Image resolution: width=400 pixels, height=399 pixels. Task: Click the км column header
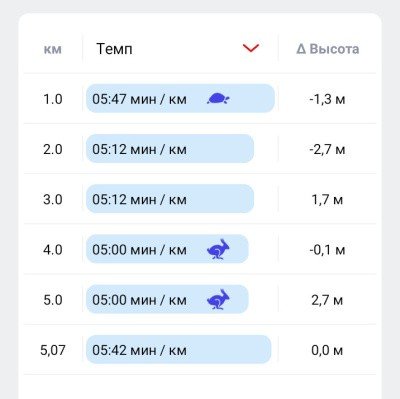tap(53, 49)
